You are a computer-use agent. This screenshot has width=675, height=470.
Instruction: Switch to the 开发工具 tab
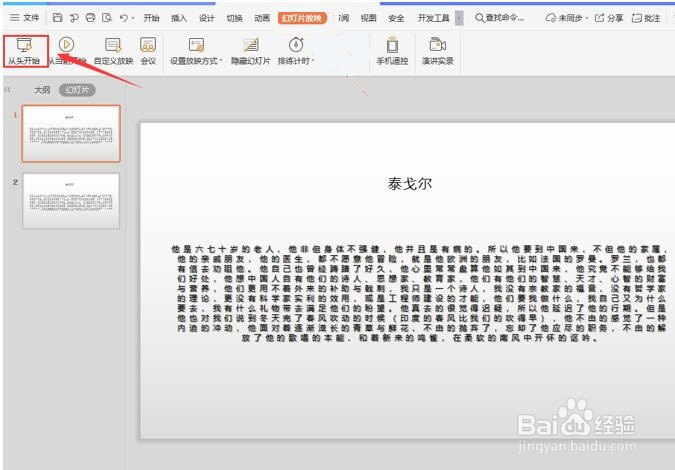point(433,18)
